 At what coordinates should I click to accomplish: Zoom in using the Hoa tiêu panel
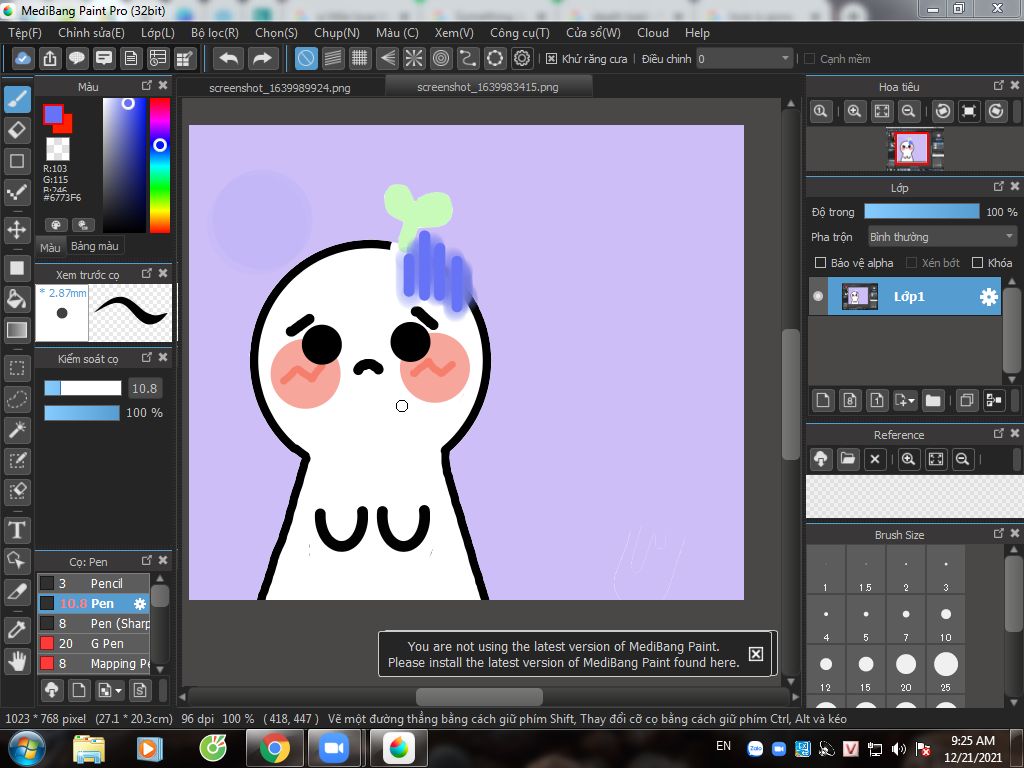[x=854, y=112]
